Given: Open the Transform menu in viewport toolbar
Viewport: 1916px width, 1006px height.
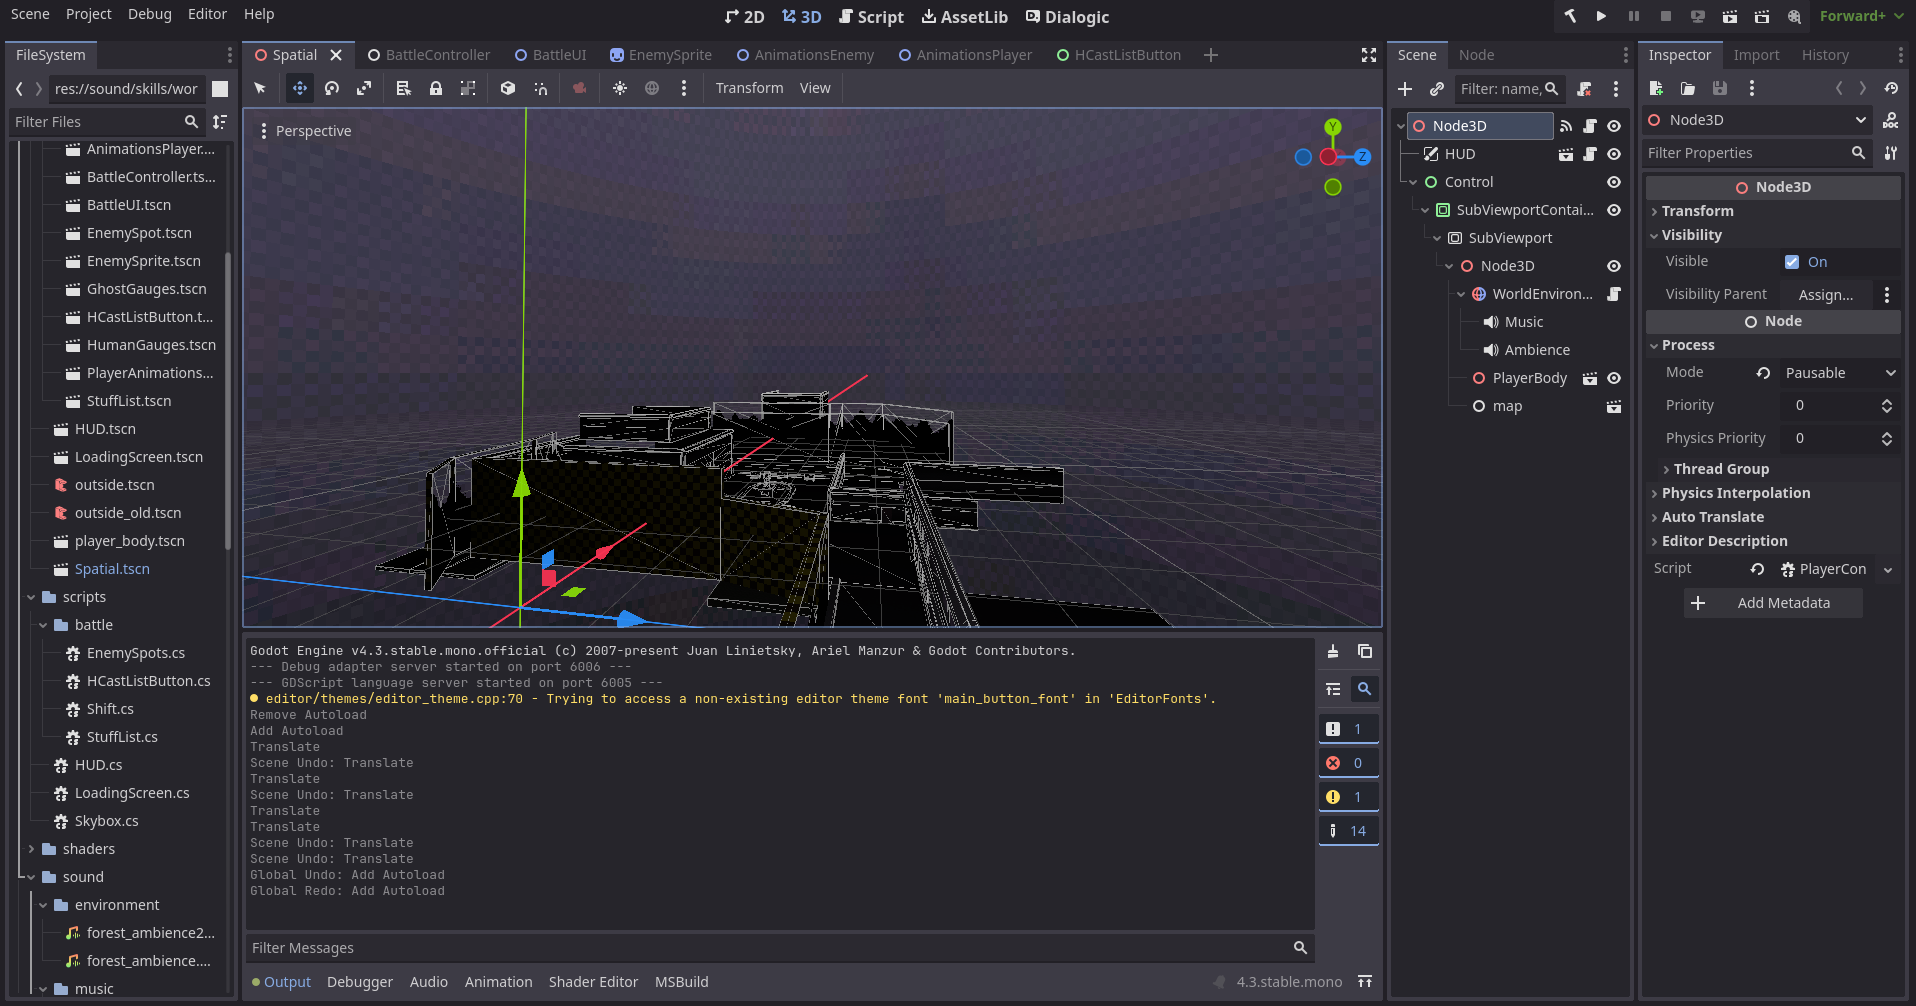Looking at the screenshot, I should click(749, 88).
